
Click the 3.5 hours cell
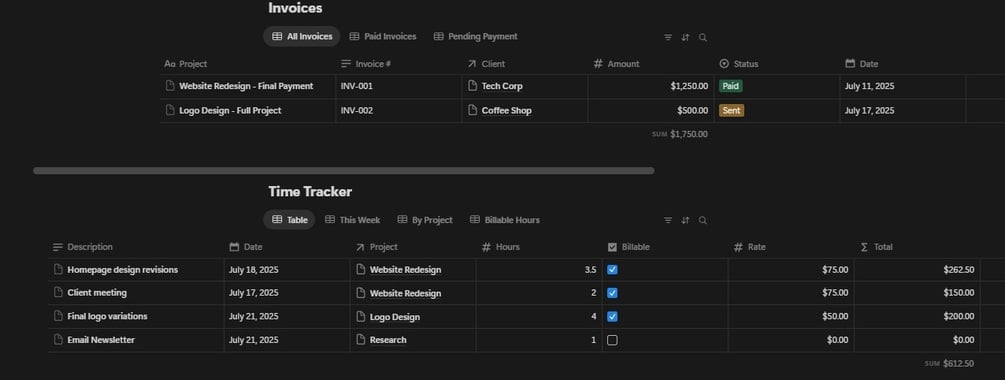pyautogui.click(x=539, y=270)
